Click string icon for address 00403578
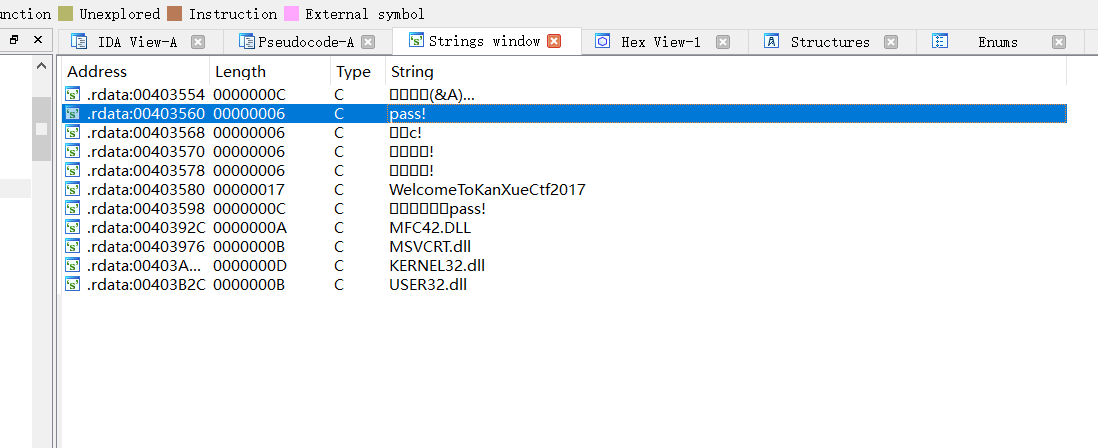Viewport: 1098px width, 448px height. (73, 170)
